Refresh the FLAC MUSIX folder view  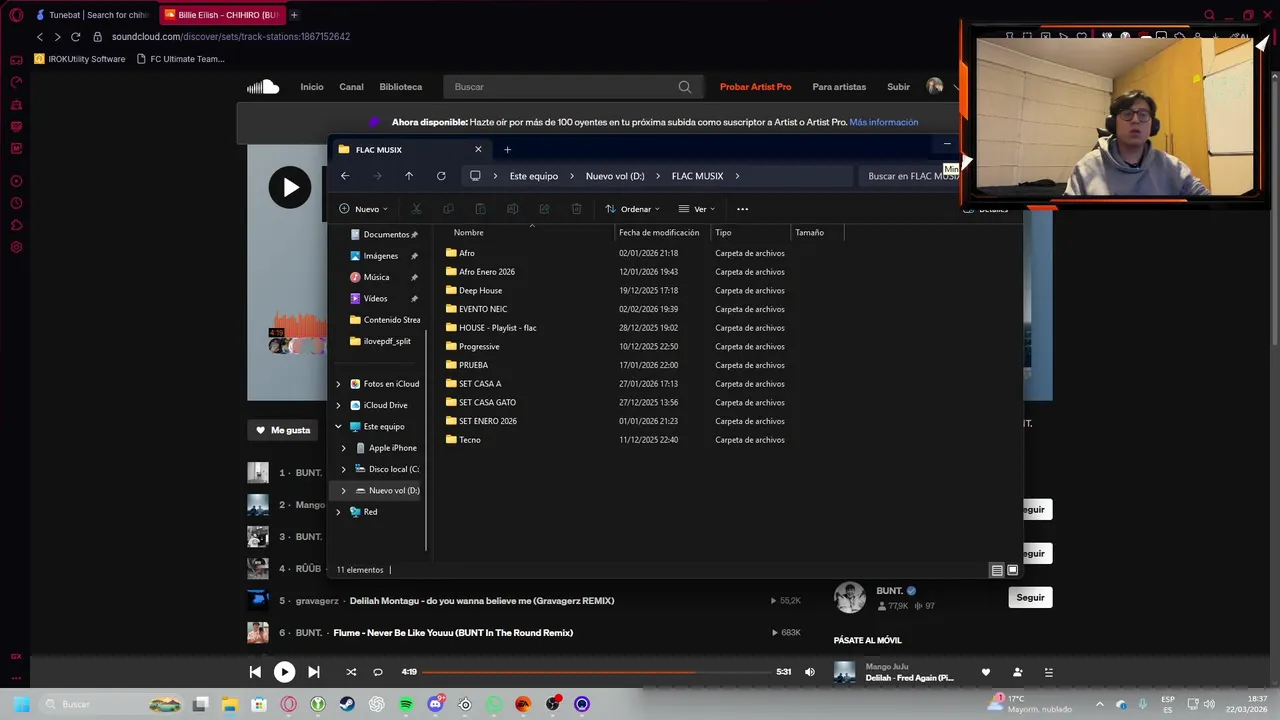(441, 176)
